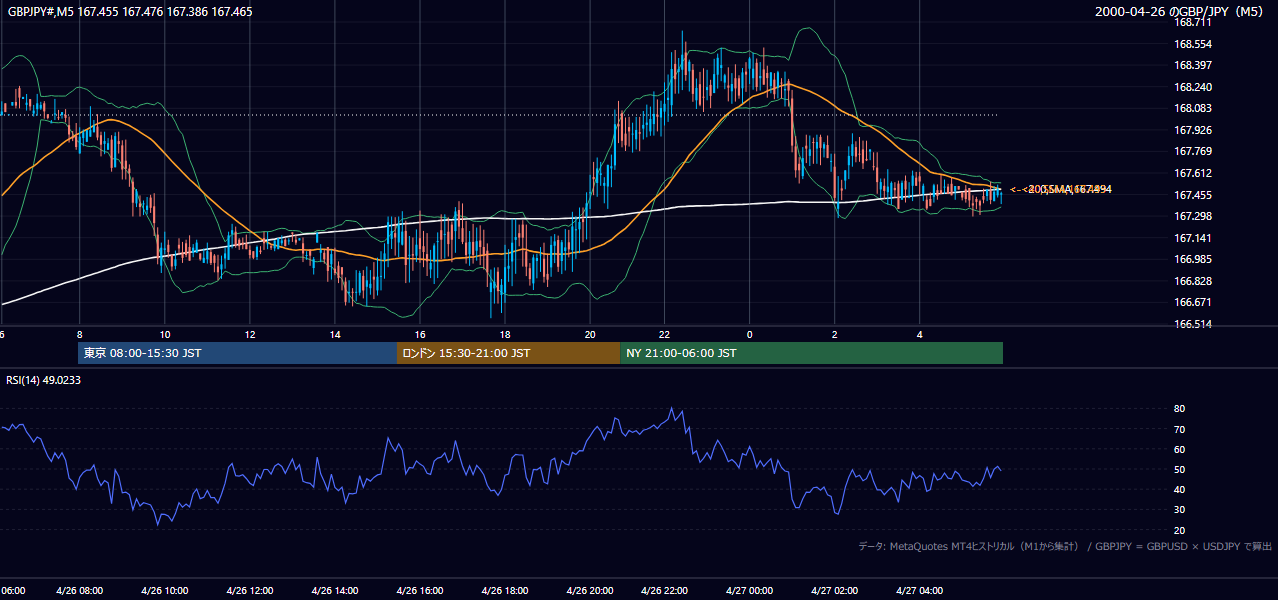This screenshot has width=1278, height=600.
Task: Click the 4/26 08:00 bottom time label
Action: click(79, 590)
